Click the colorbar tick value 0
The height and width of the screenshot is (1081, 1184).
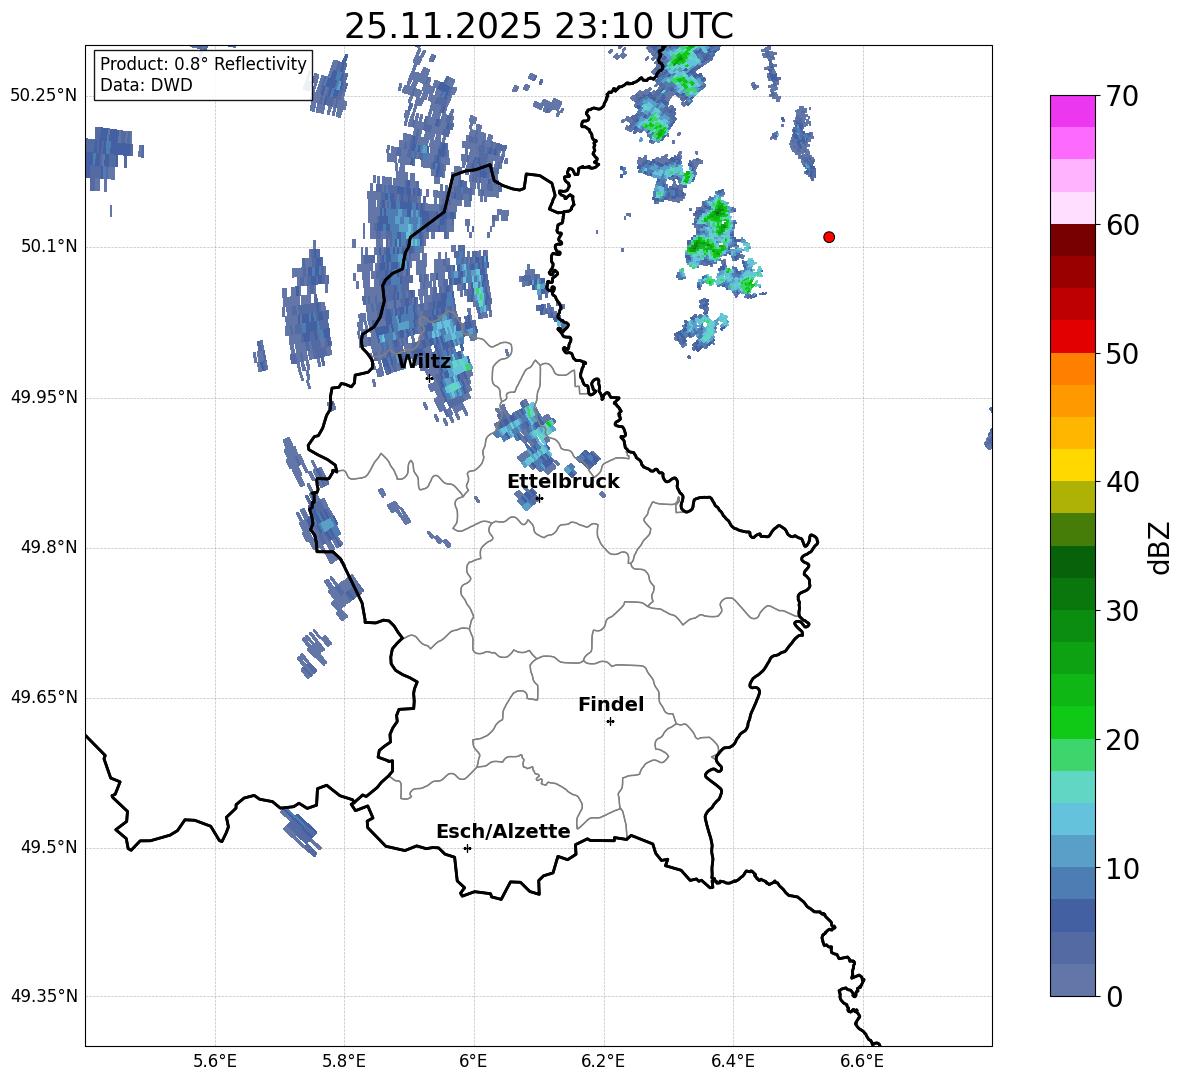point(1114,996)
